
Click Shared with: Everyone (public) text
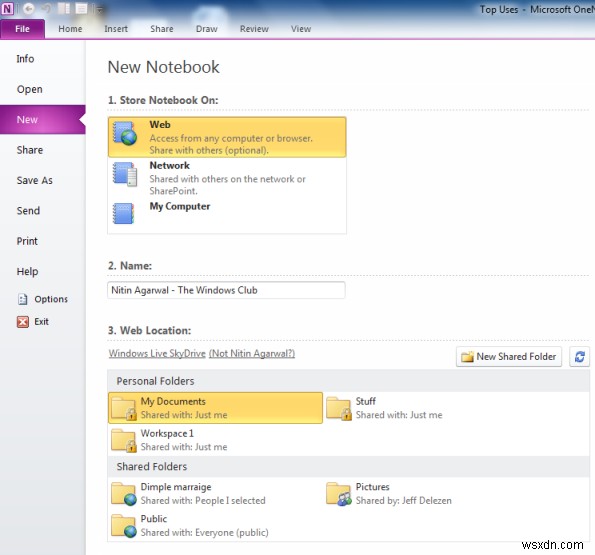click(x=205, y=533)
